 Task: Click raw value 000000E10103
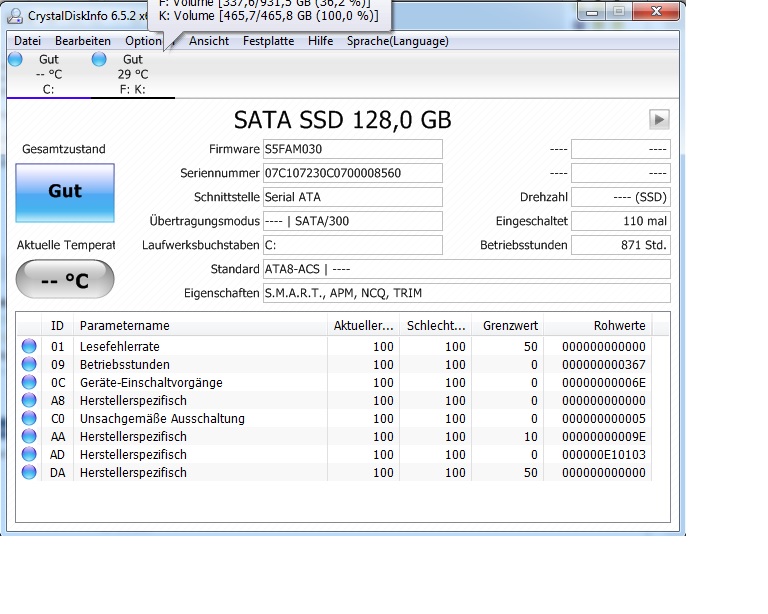pyautogui.click(x=603, y=455)
